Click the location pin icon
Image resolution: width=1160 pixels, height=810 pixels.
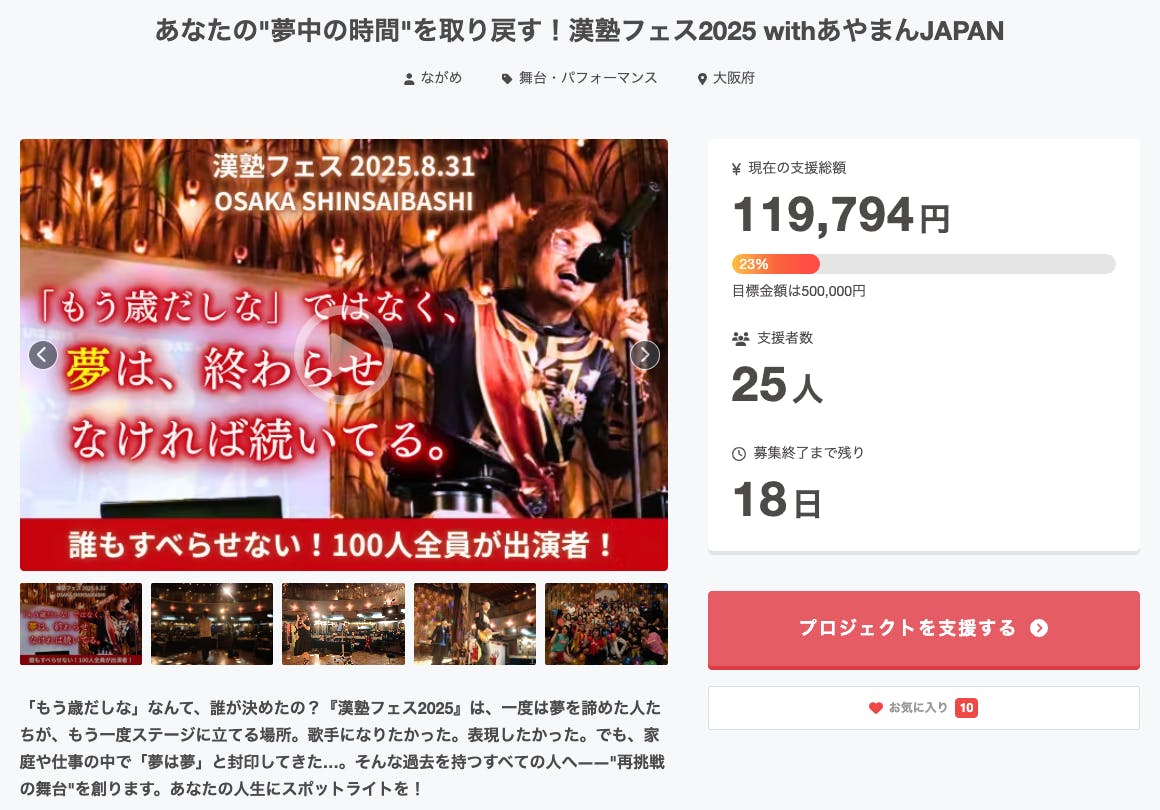pos(702,78)
